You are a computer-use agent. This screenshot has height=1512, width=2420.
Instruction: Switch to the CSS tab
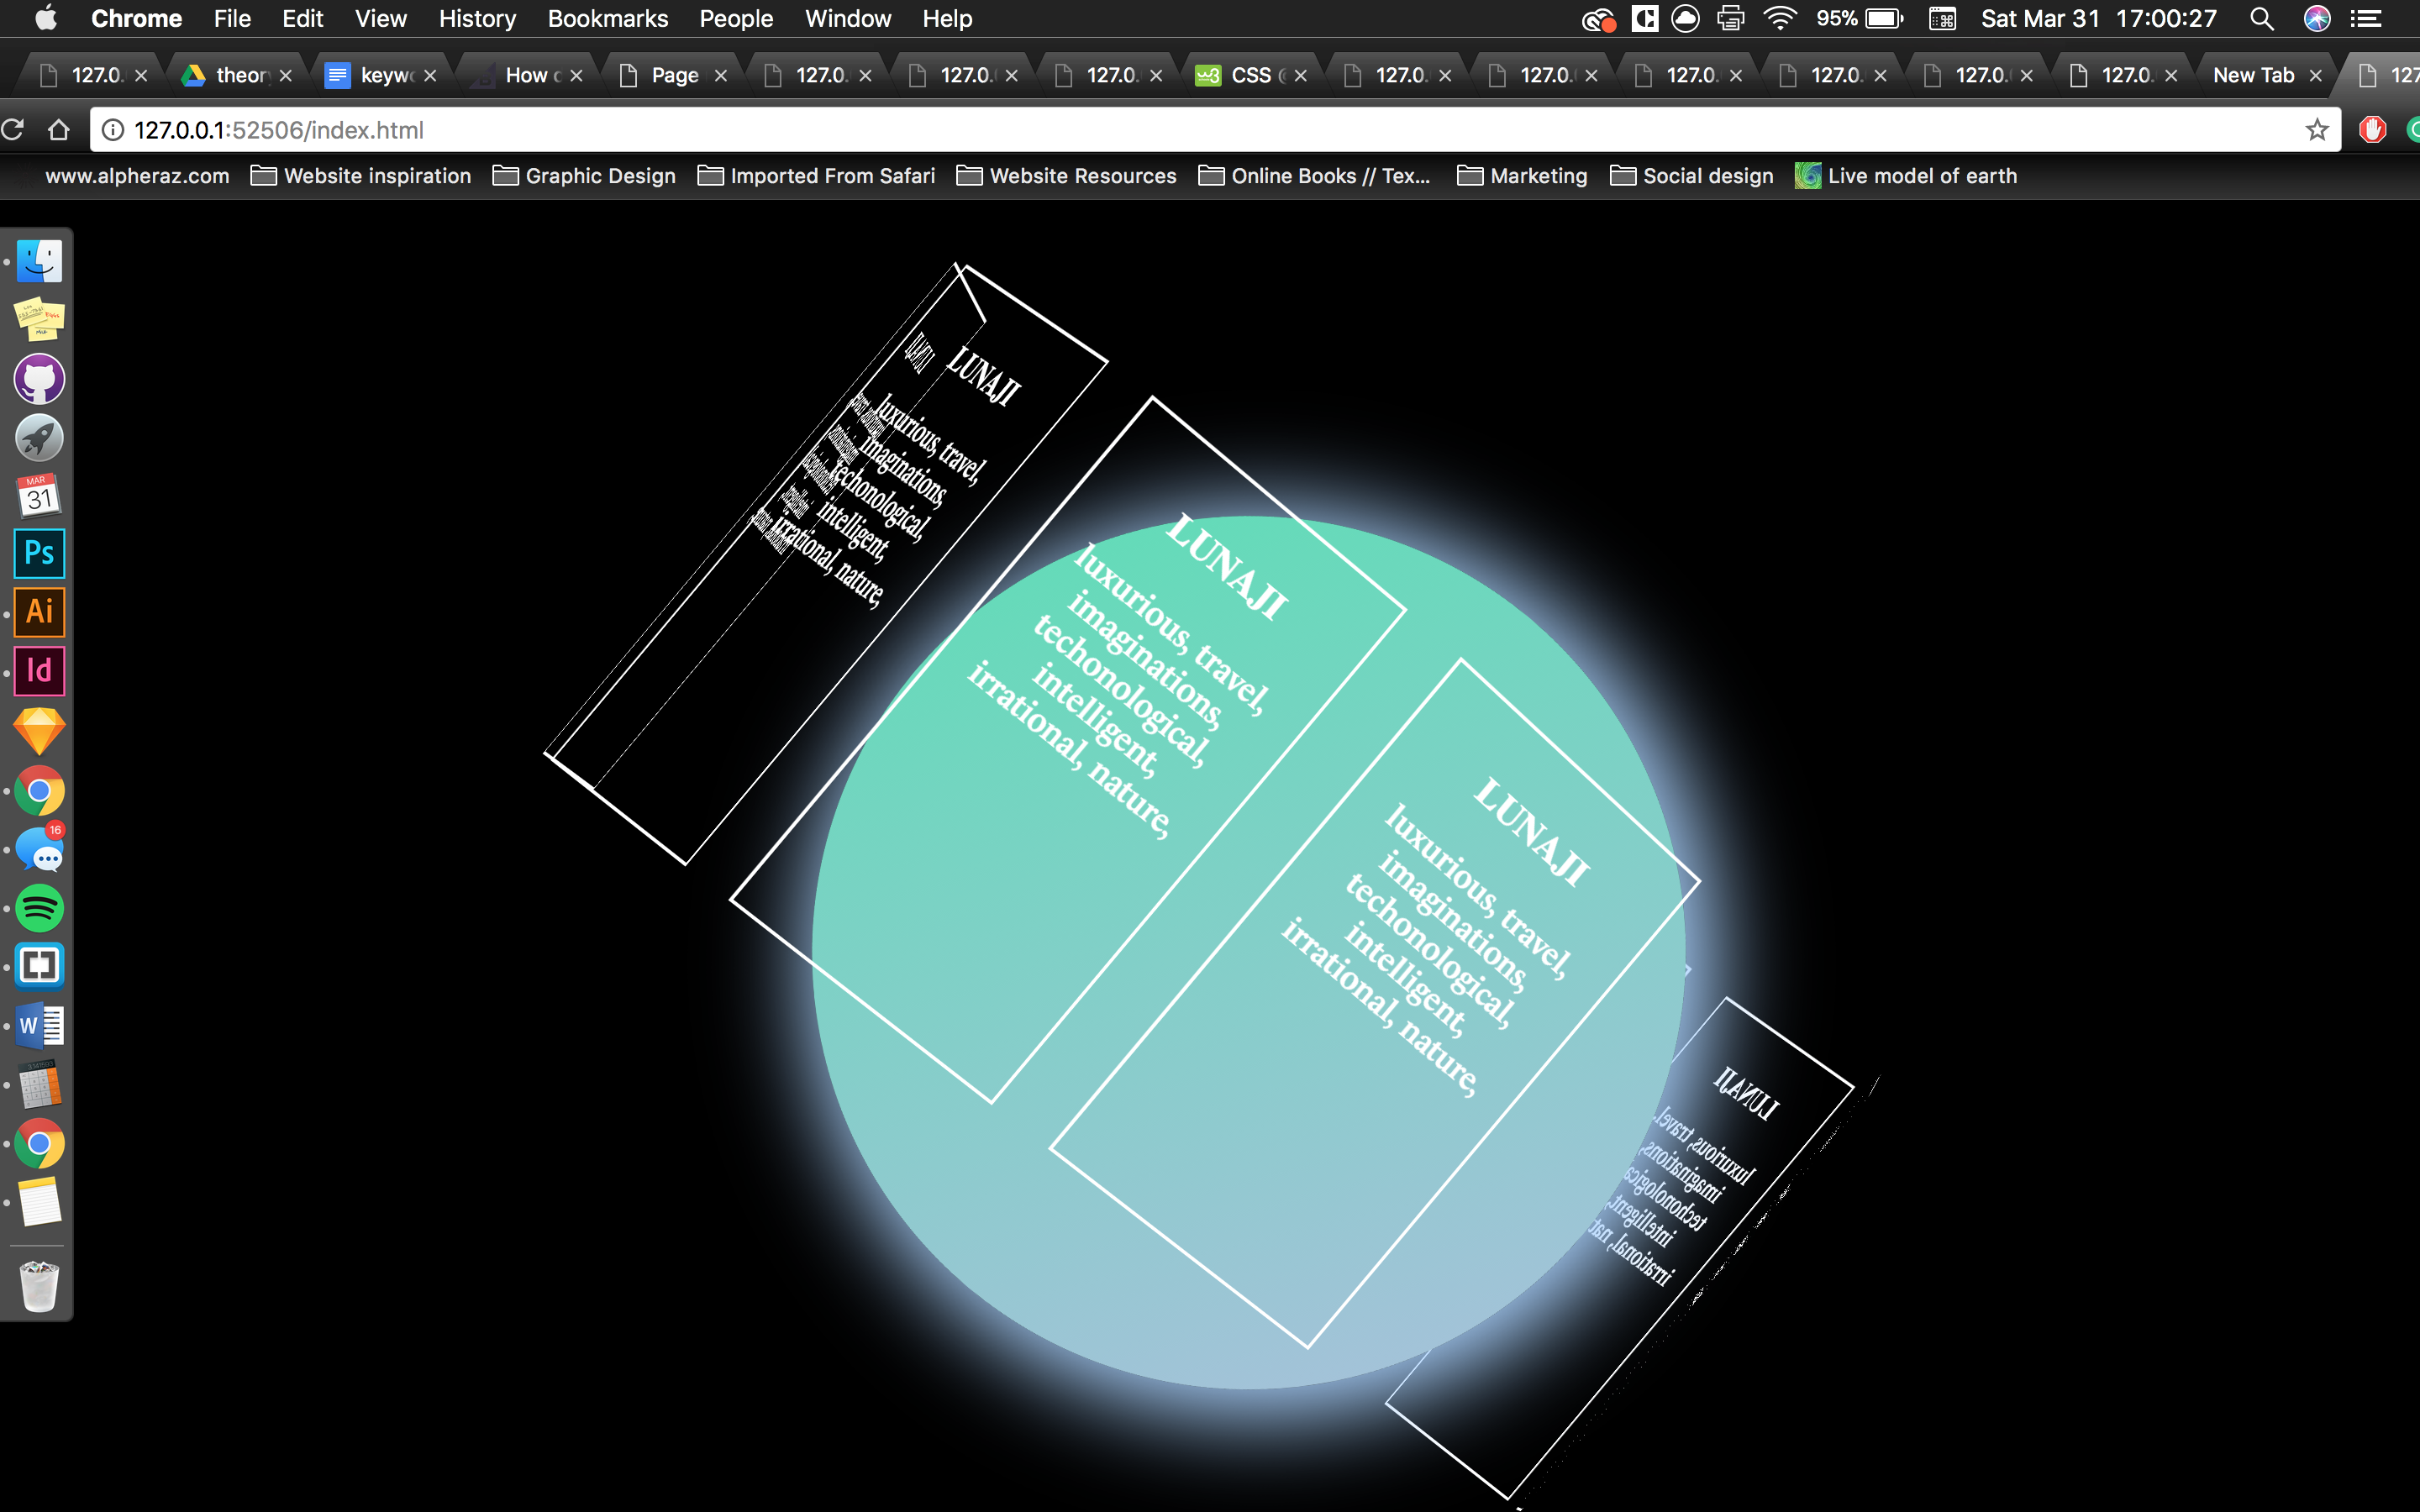(x=1250, y=75)
